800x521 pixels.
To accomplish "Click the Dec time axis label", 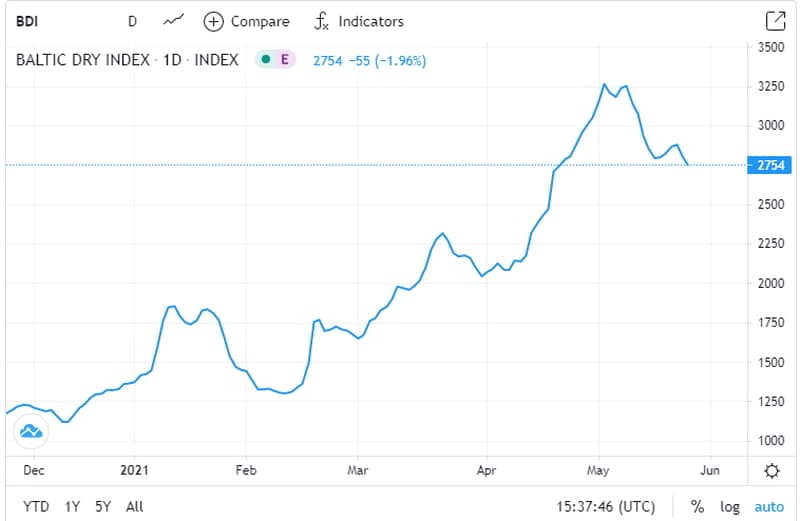I will (34, 470).
